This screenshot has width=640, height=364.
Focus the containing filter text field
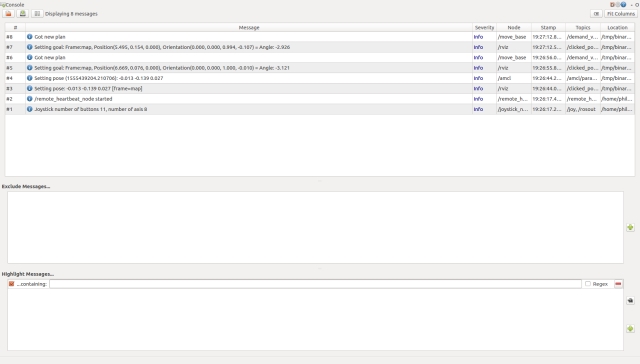(315, 284)
